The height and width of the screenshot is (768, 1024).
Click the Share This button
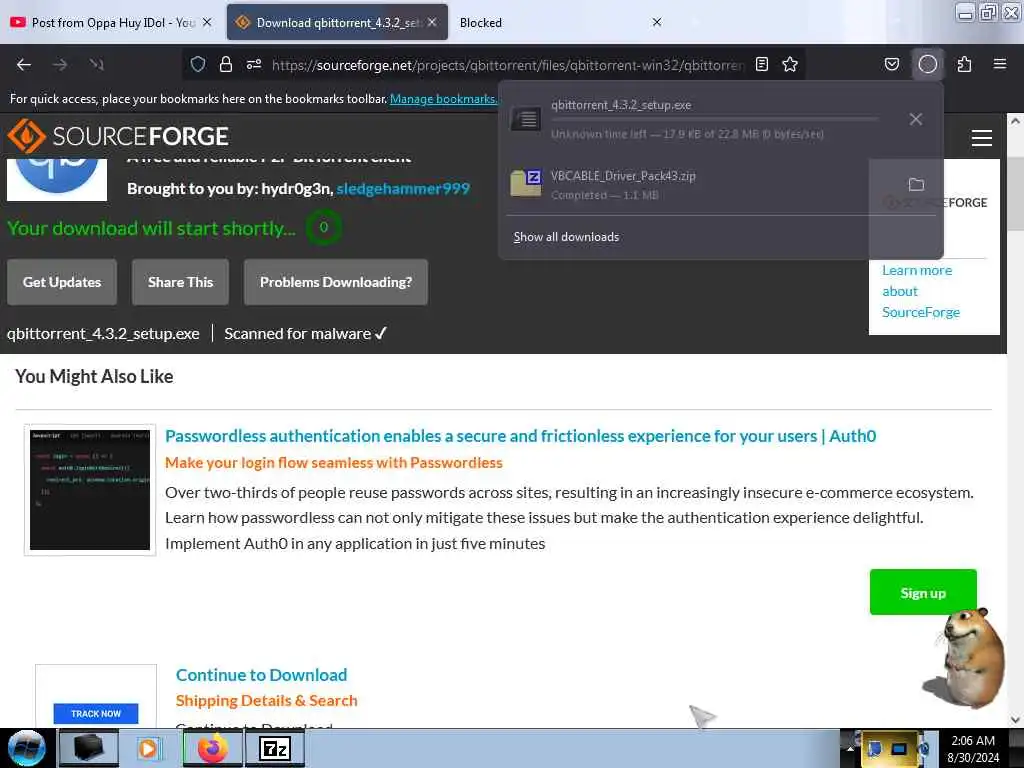click(x=180, y=282)
